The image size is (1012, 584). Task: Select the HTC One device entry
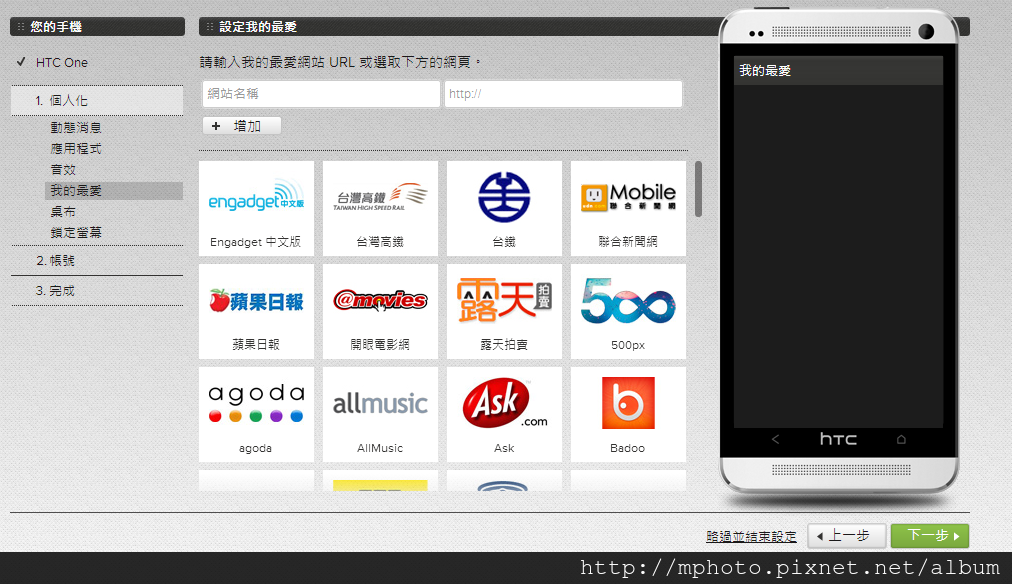tap(62, 63)
